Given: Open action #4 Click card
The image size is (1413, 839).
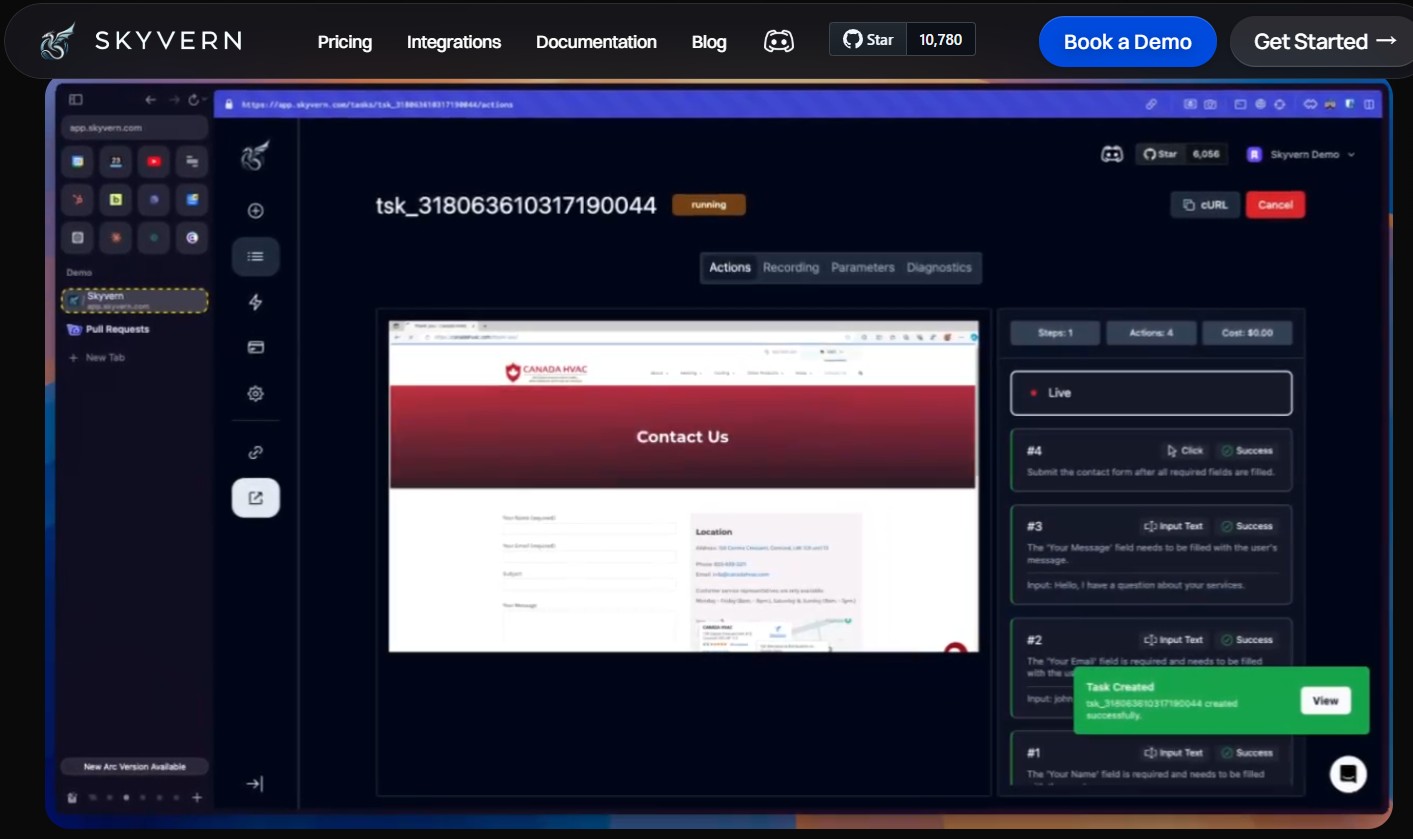Looking at the screenshot, I should click(x=1151, y=460).
